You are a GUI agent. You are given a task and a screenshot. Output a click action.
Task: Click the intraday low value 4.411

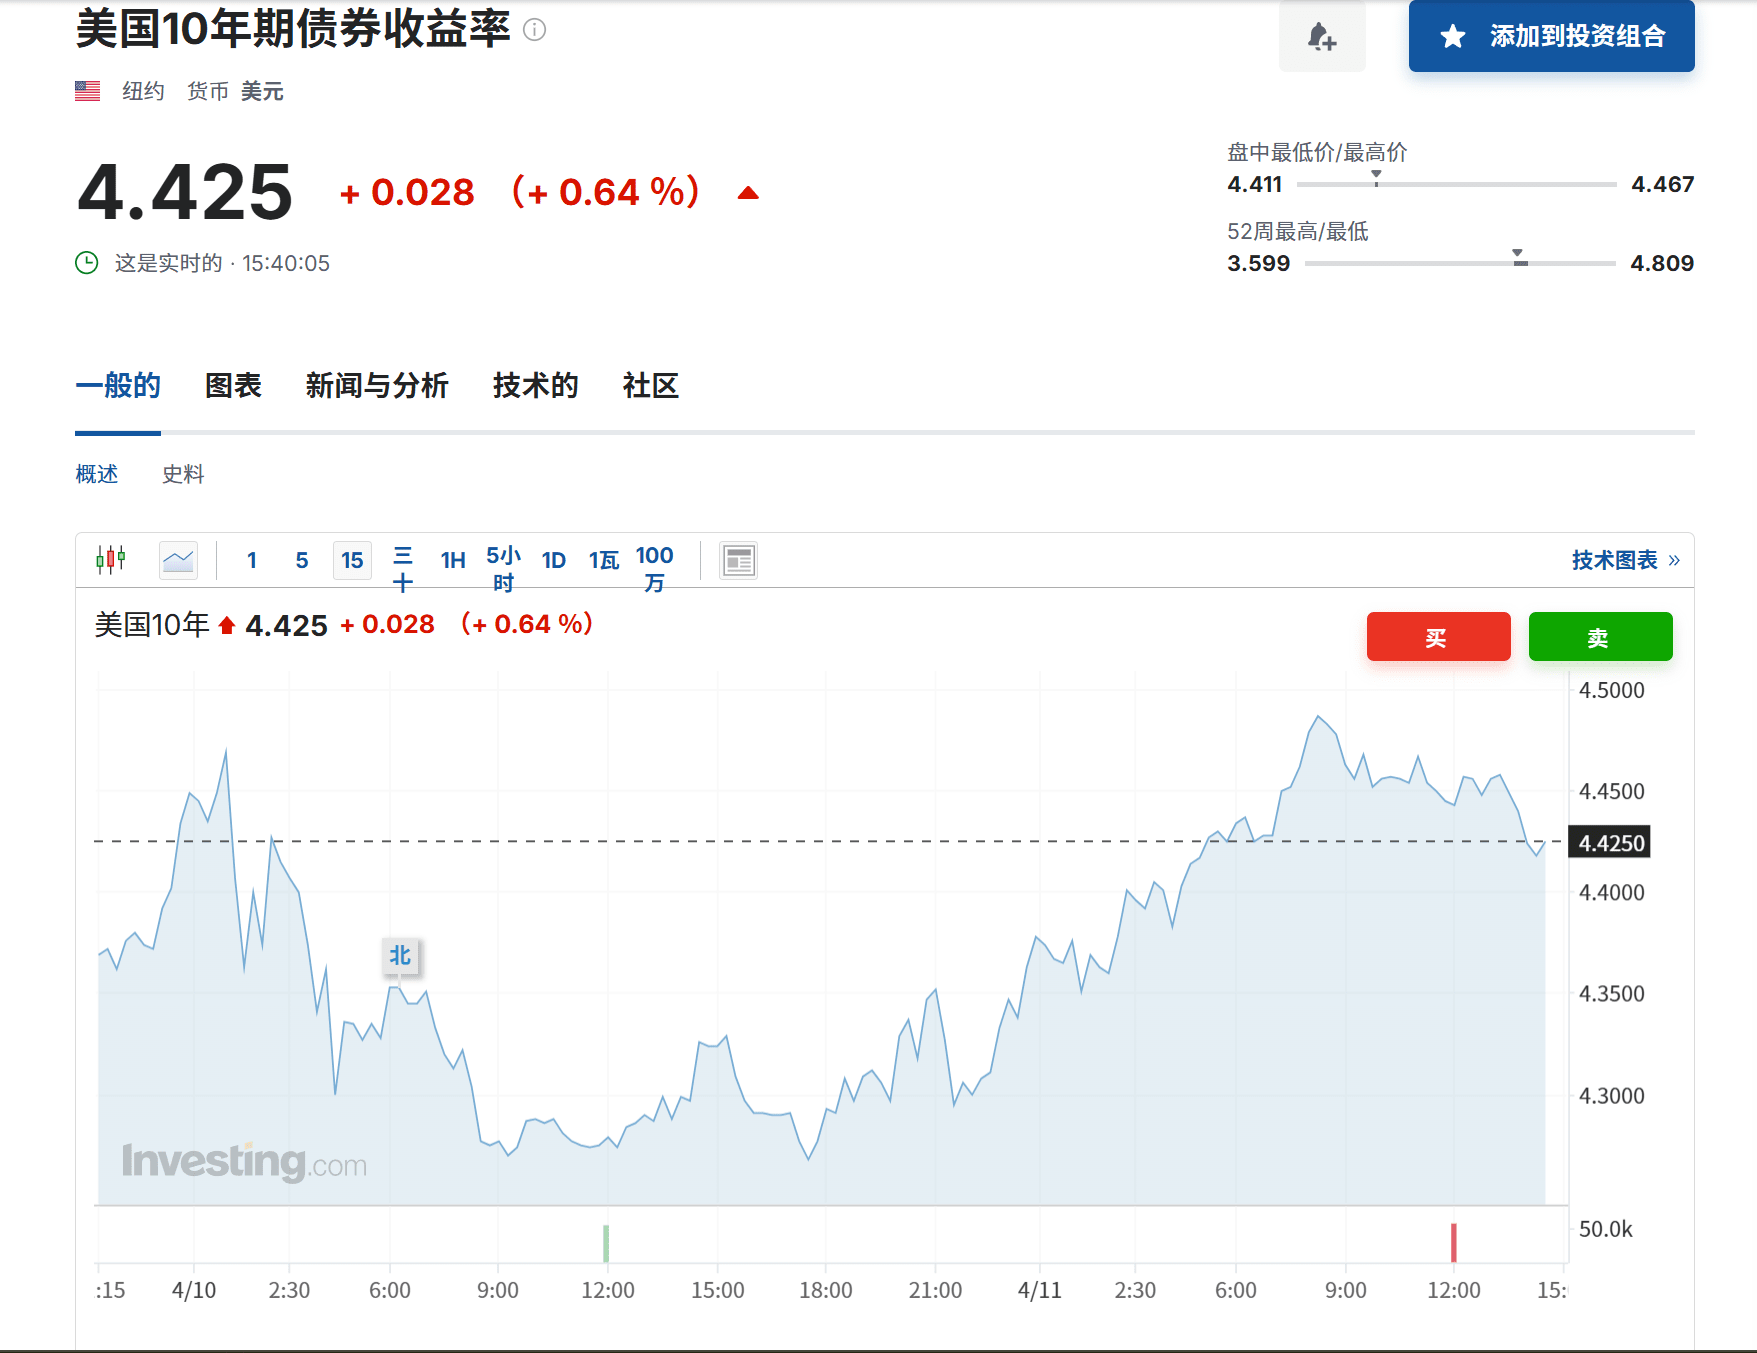coord(1255,184)
